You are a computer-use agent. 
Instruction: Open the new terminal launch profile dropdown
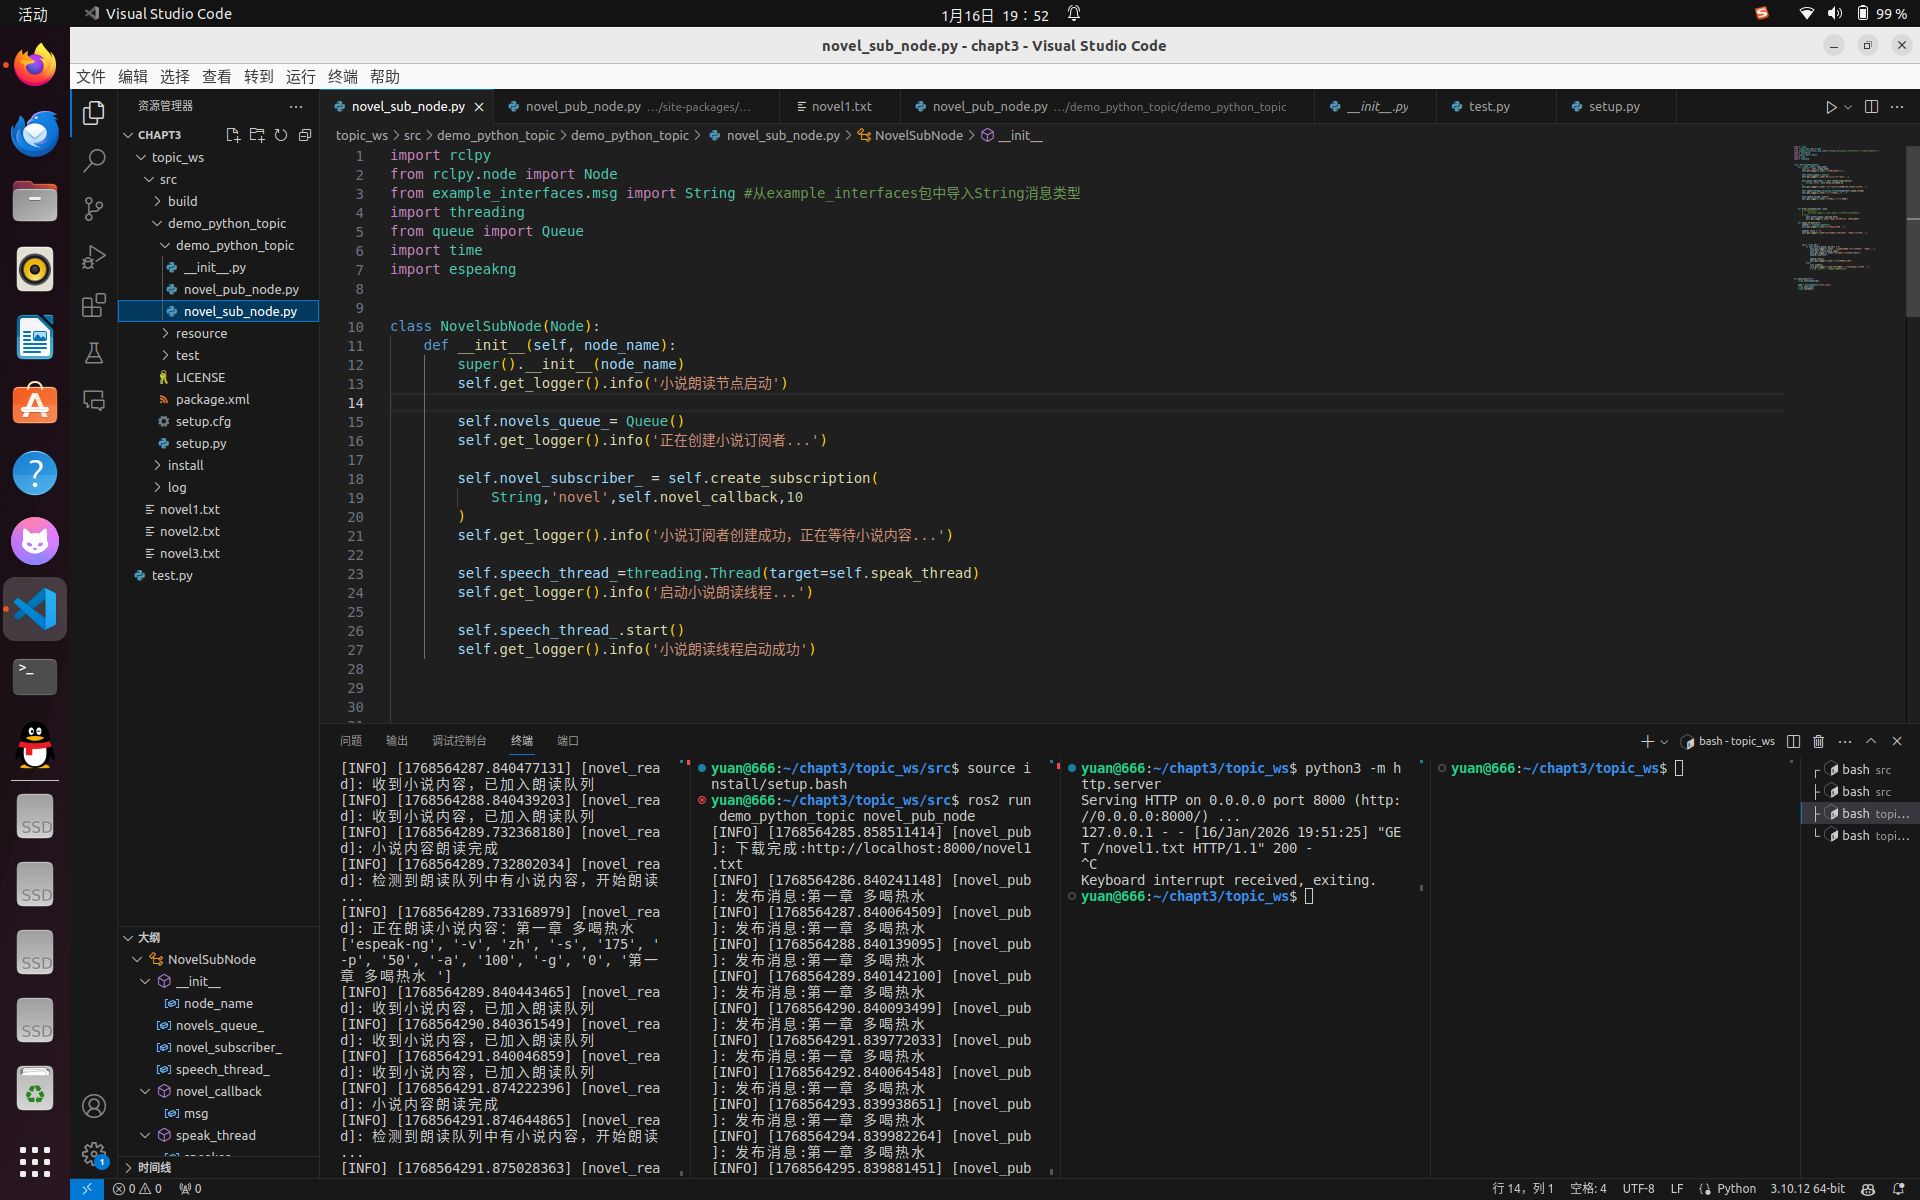point(1664,741)
